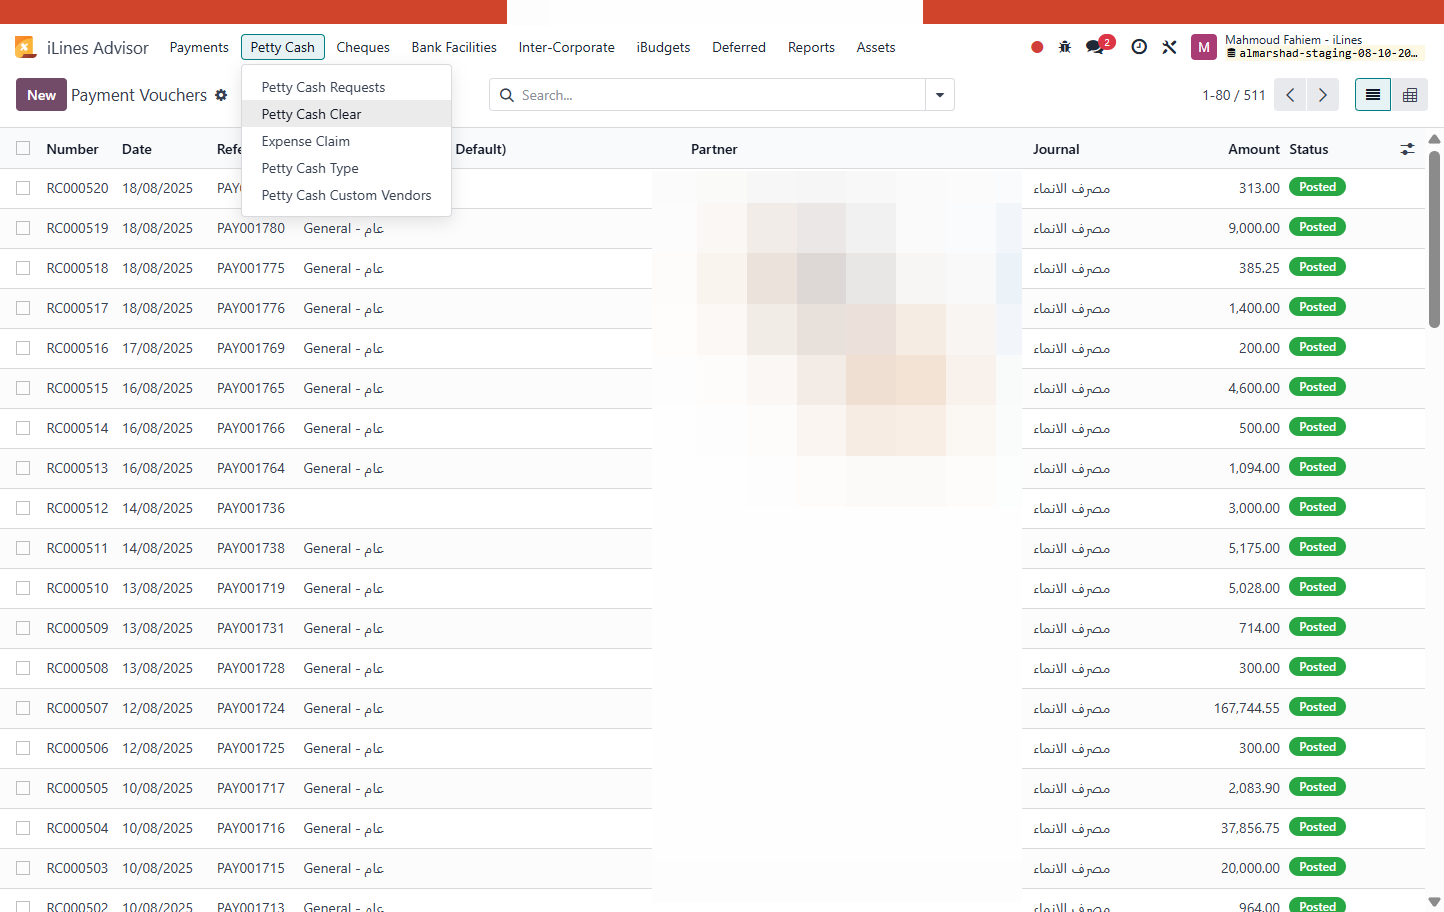Expand the search options dropdown arrow
The image size is (1444, 912).
click(x=940, y=95)
